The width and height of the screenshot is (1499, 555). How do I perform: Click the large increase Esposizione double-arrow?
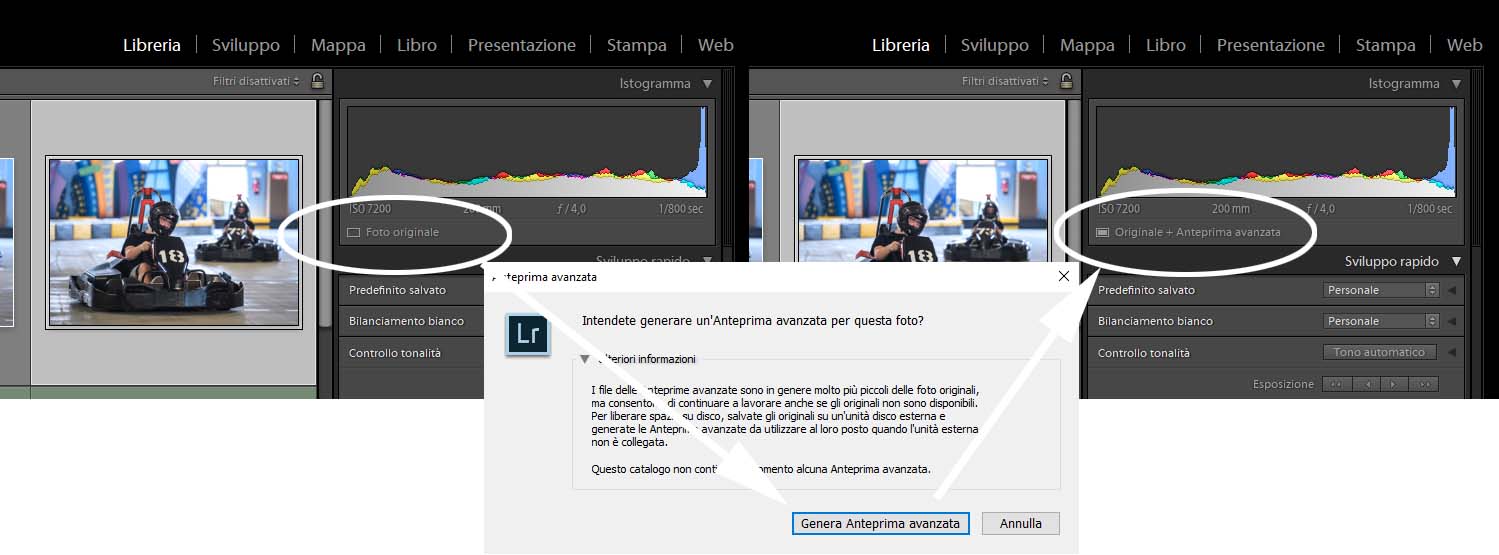[1424, 384]
